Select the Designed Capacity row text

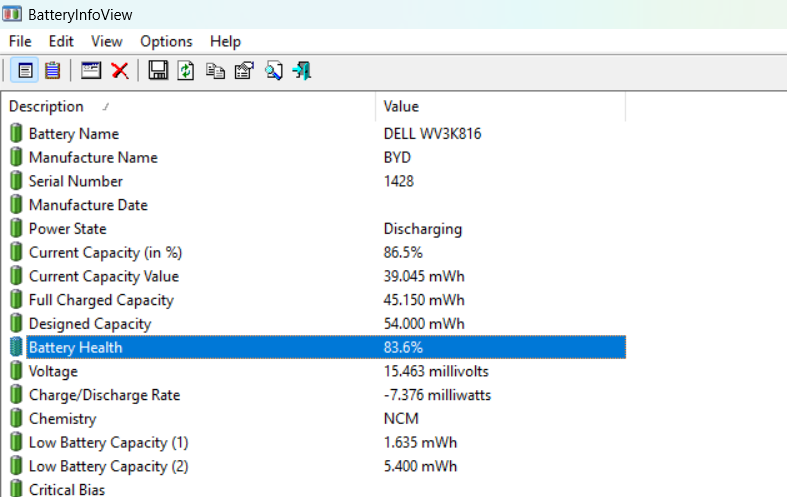coord(90,324)
